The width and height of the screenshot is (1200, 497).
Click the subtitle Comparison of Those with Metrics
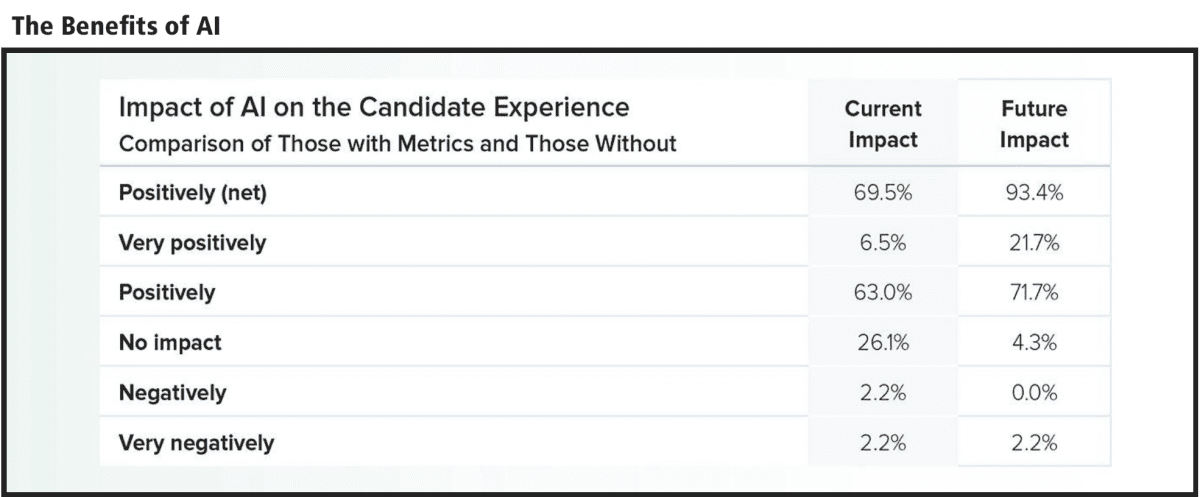click(397, 144)
